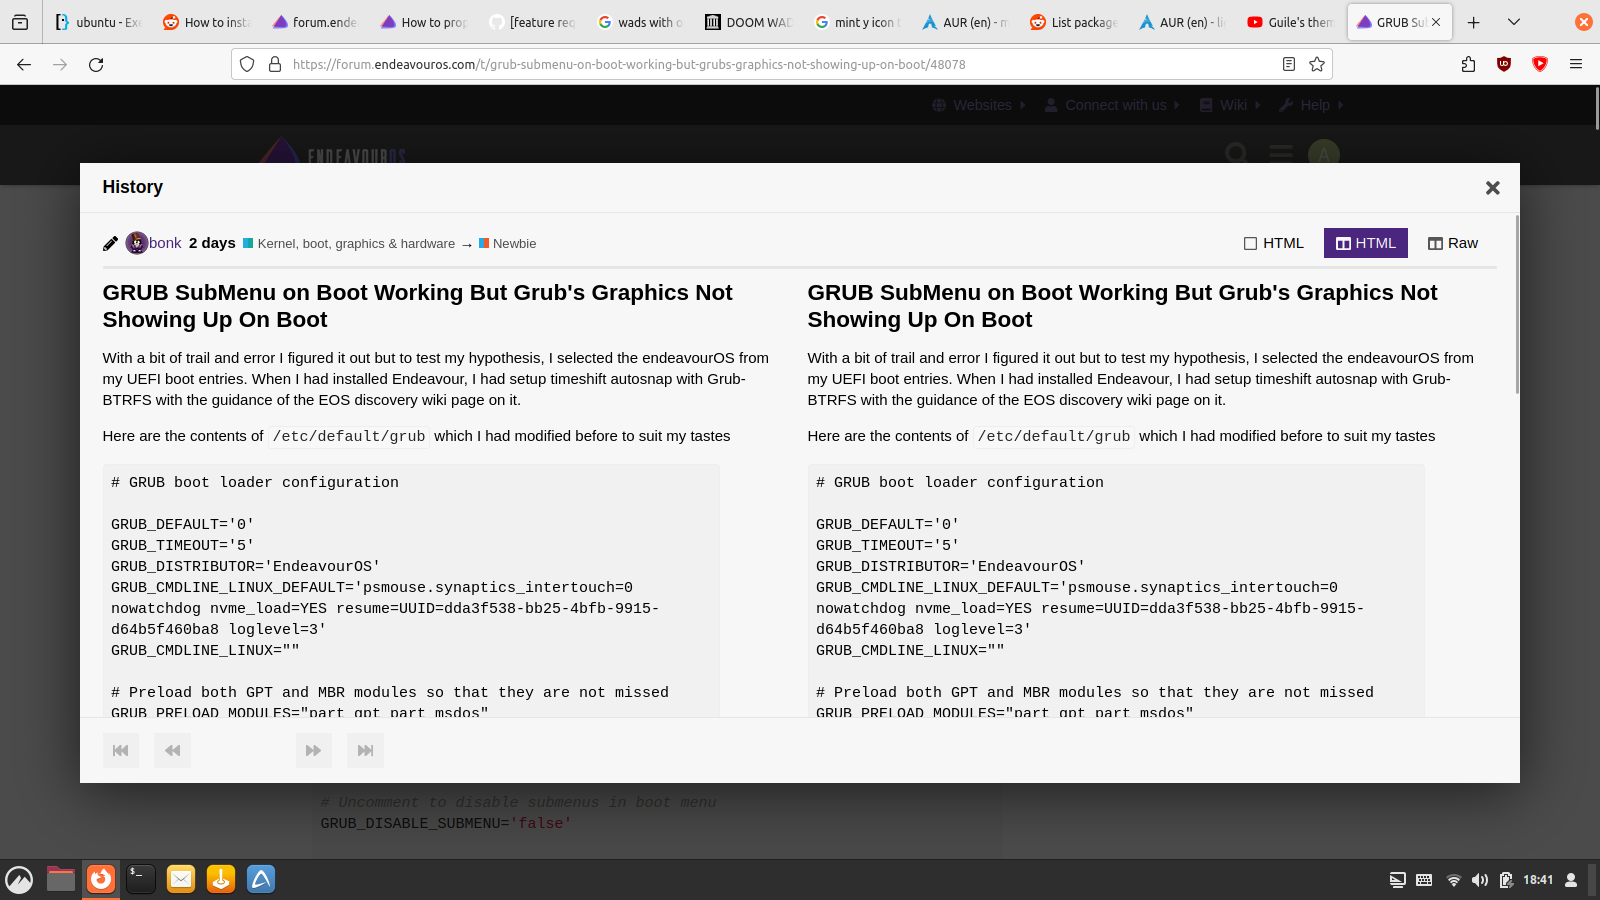Click the Newbie category tag
The image size is (1600, 900).
[508, 243]
